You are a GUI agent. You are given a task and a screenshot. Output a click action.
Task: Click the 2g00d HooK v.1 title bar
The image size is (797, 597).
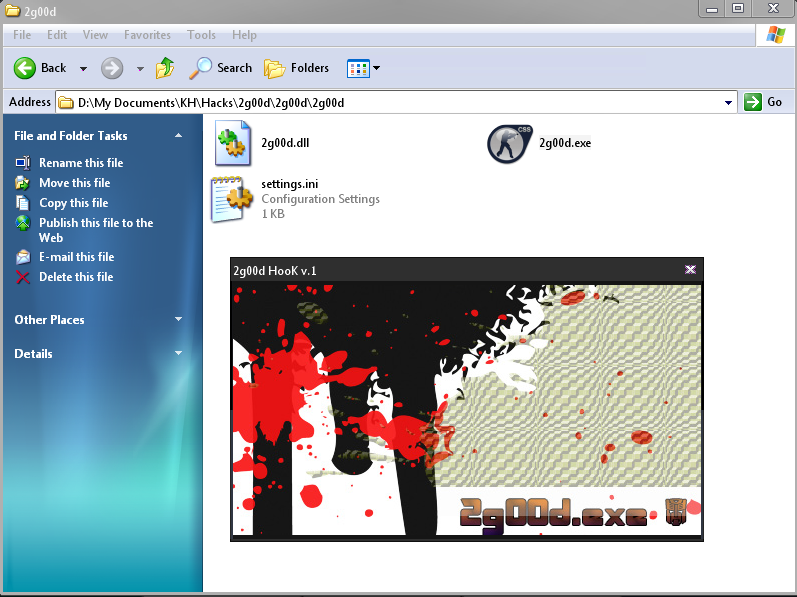(467, 270)
